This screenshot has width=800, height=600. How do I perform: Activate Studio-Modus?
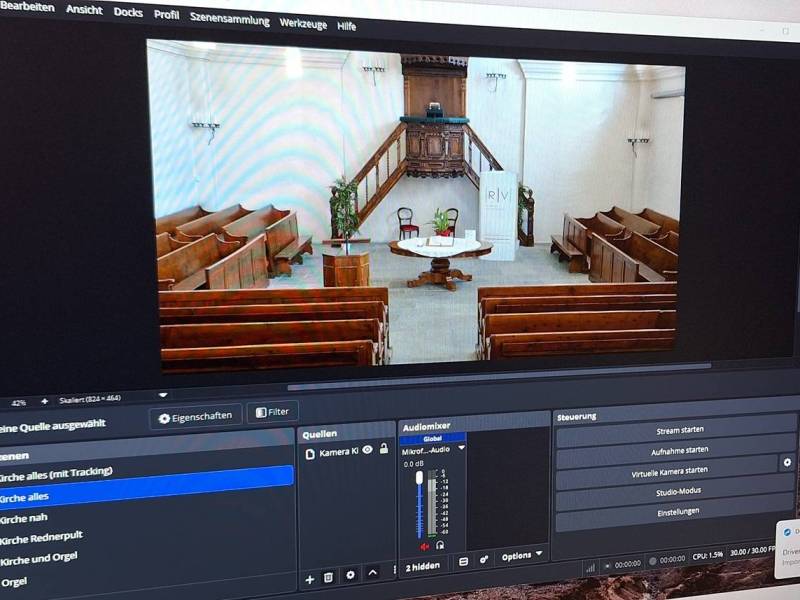click(x=680, y=492)
